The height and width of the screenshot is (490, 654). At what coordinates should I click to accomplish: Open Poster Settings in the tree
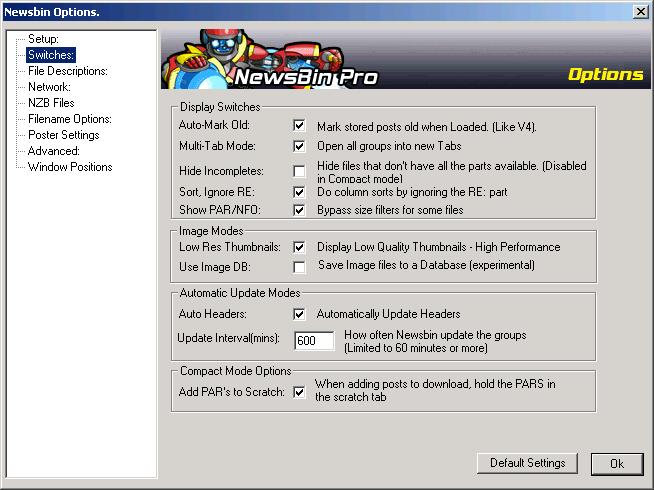pos(63,135)
